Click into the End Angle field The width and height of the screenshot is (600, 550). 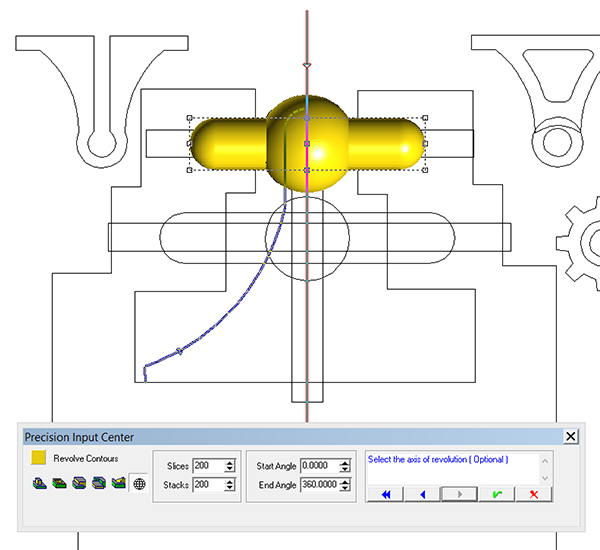(320, 485)
